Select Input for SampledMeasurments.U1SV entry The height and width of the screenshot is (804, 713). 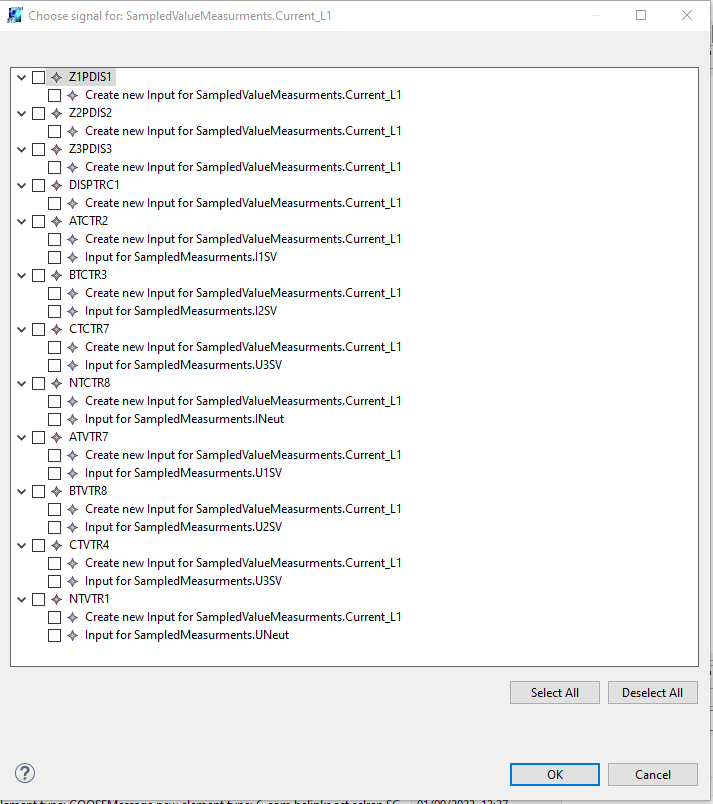pyautogui.click(x=183, y=473)
